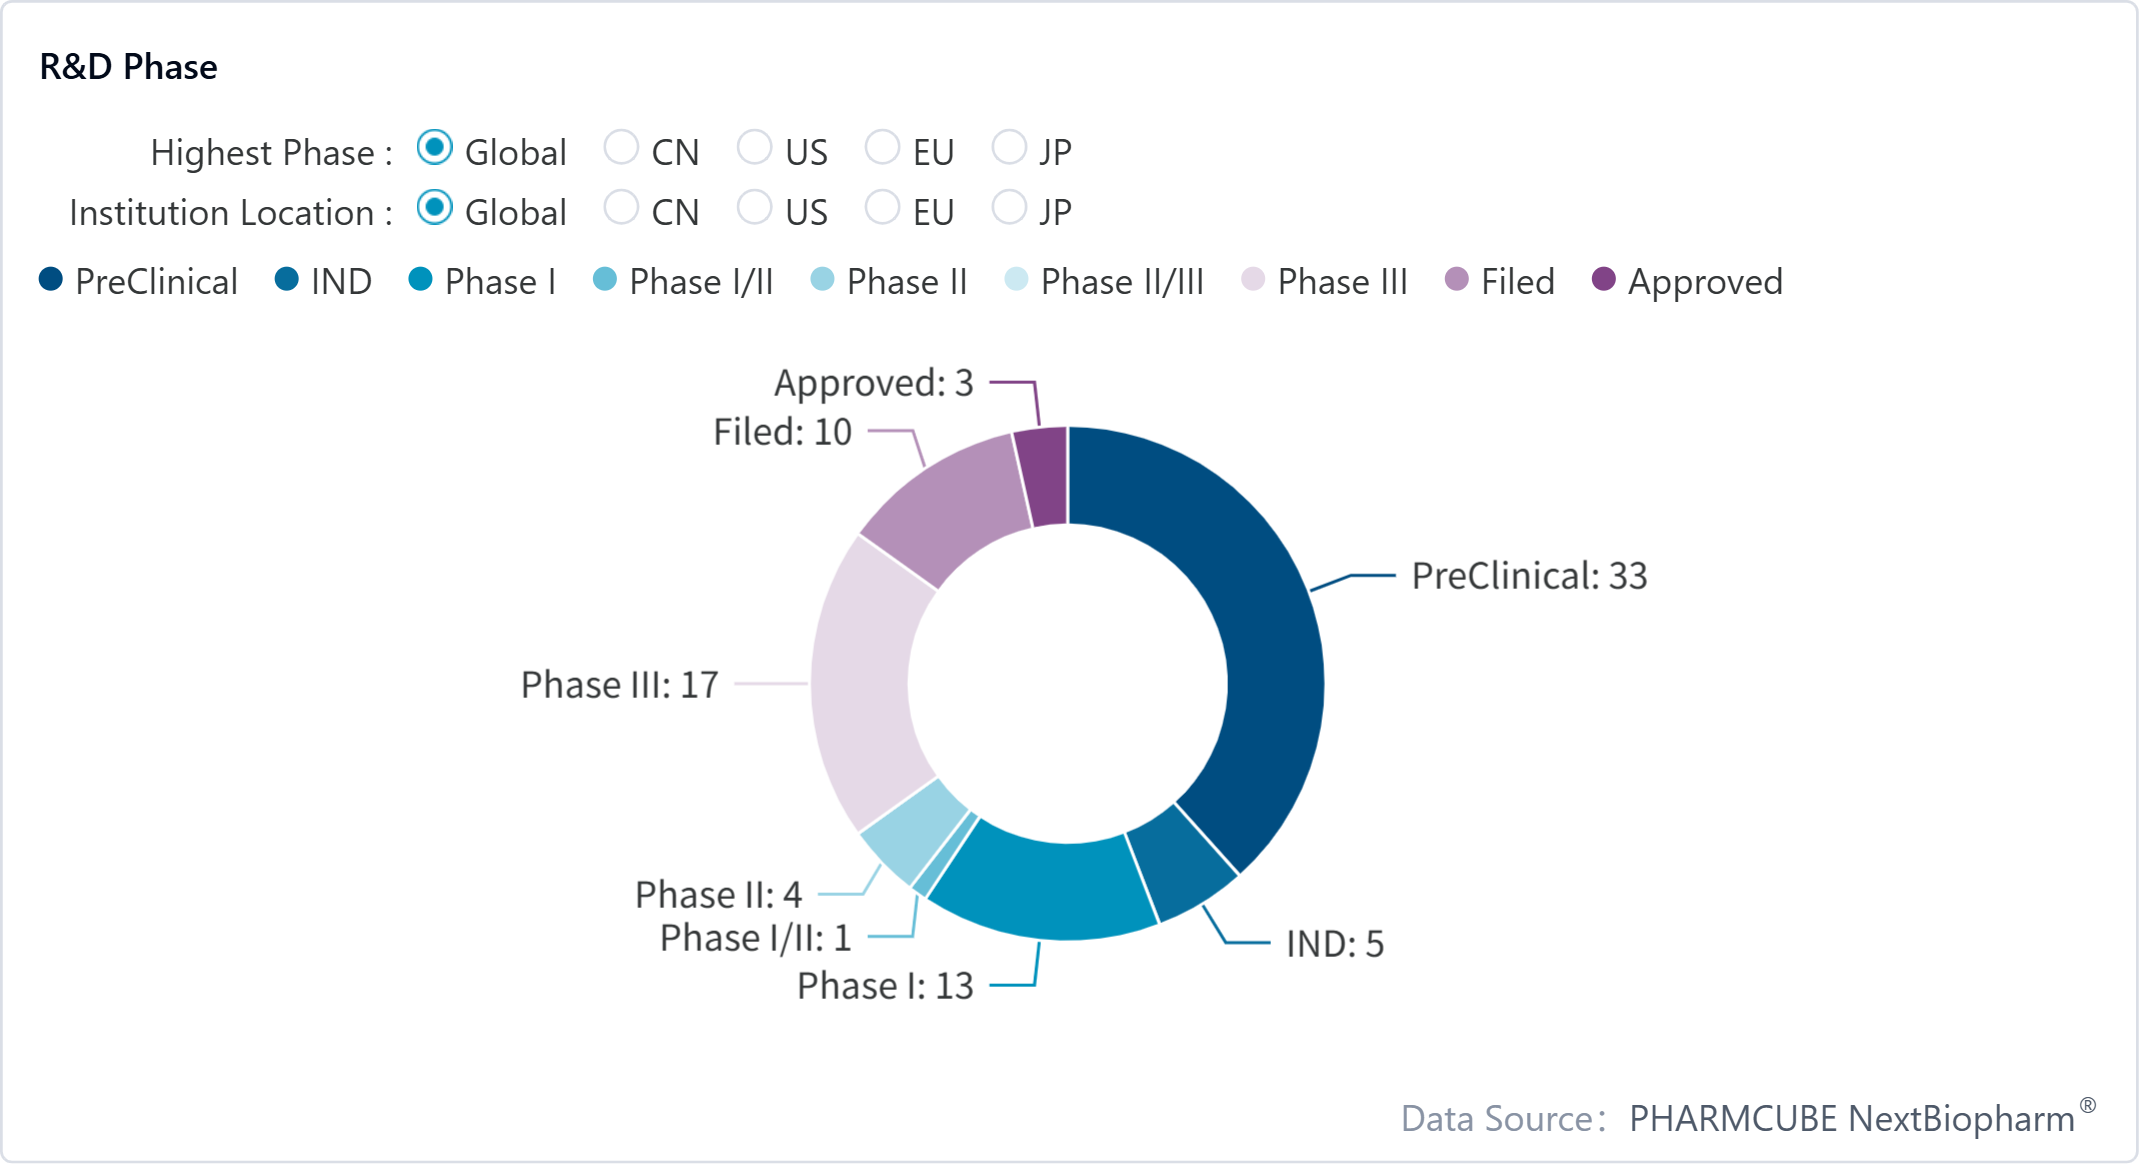Toggle the Filed legend marker

(x=1457, y=280)
